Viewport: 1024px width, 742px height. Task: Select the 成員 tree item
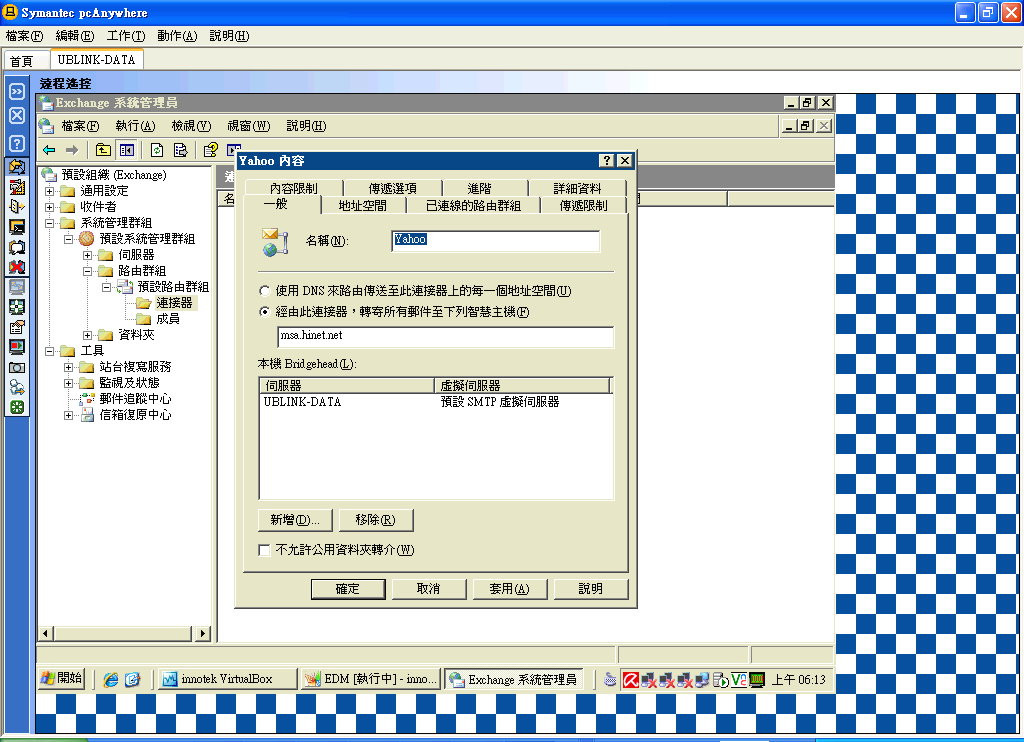point(168,319)
